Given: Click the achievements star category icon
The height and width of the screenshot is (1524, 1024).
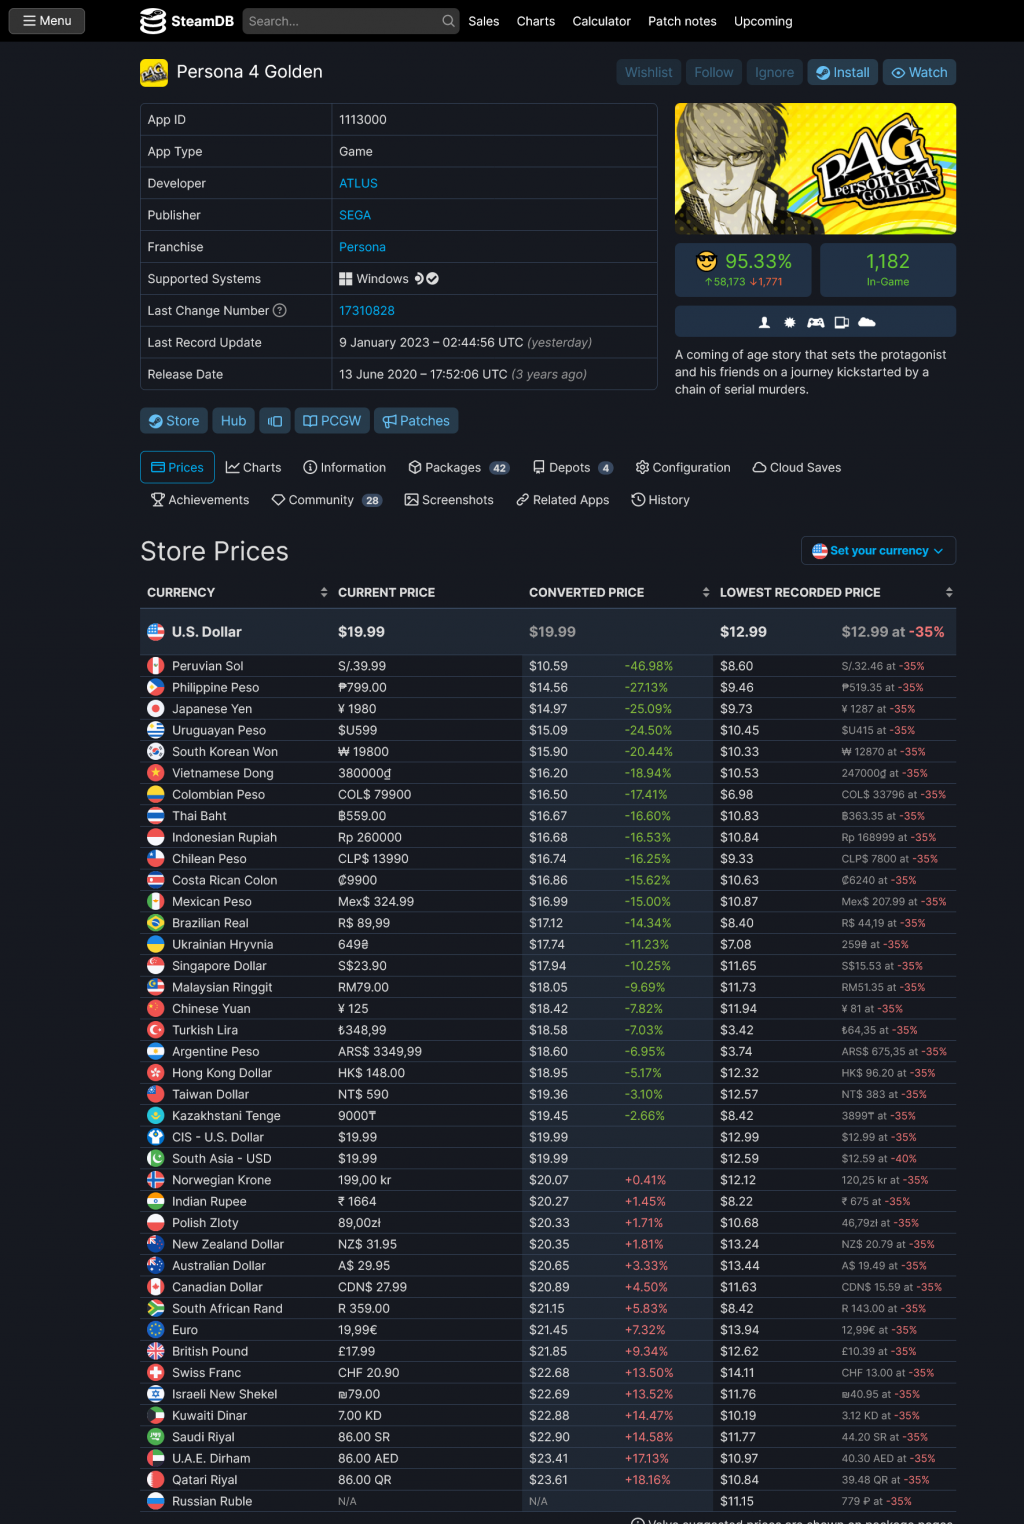Looking at the screenshot, I should pos(790,322).
